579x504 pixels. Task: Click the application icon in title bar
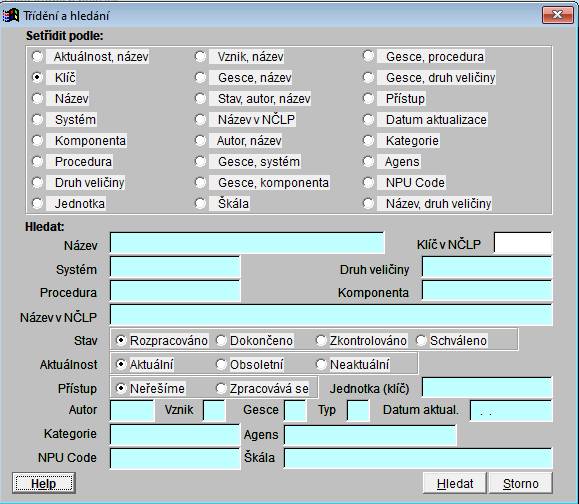(x=10, y=16)
